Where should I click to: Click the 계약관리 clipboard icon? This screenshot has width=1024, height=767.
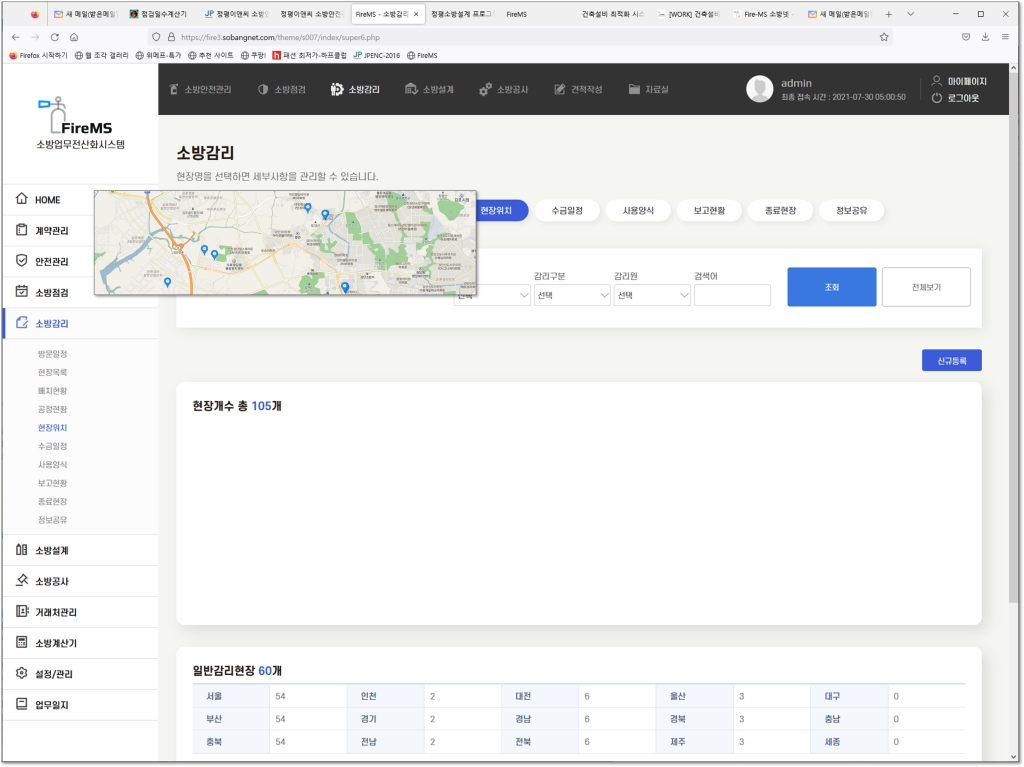22,230
